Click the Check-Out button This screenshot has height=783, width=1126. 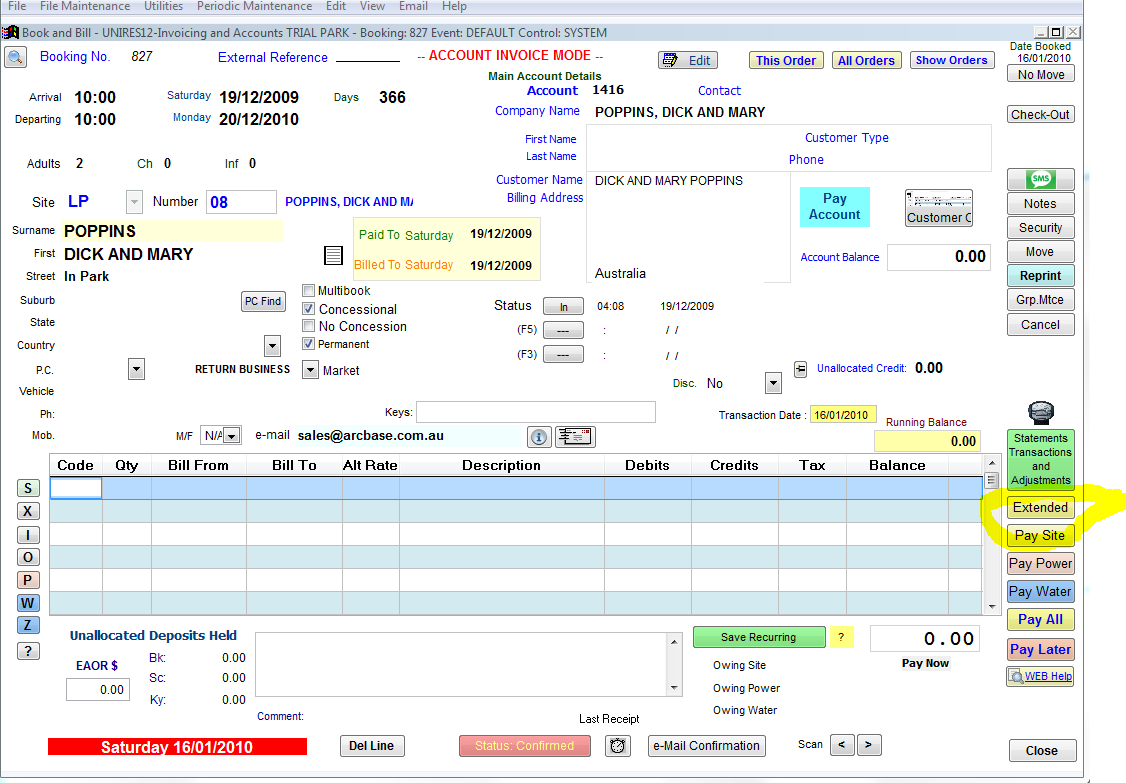tap(1041, 114)
